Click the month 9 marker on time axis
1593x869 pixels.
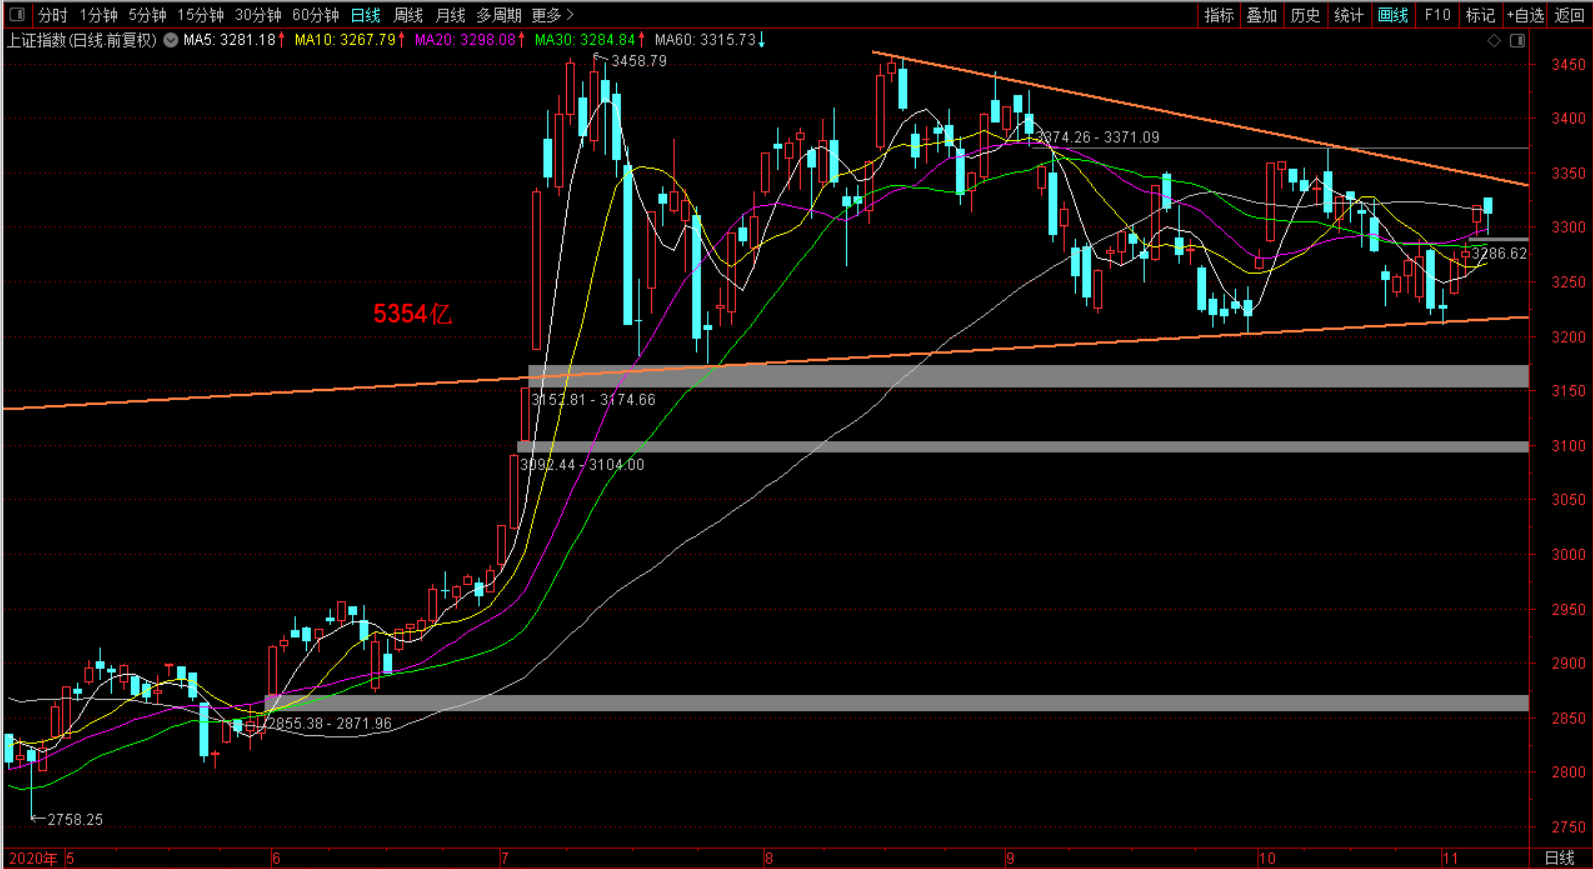(1011, 858)
